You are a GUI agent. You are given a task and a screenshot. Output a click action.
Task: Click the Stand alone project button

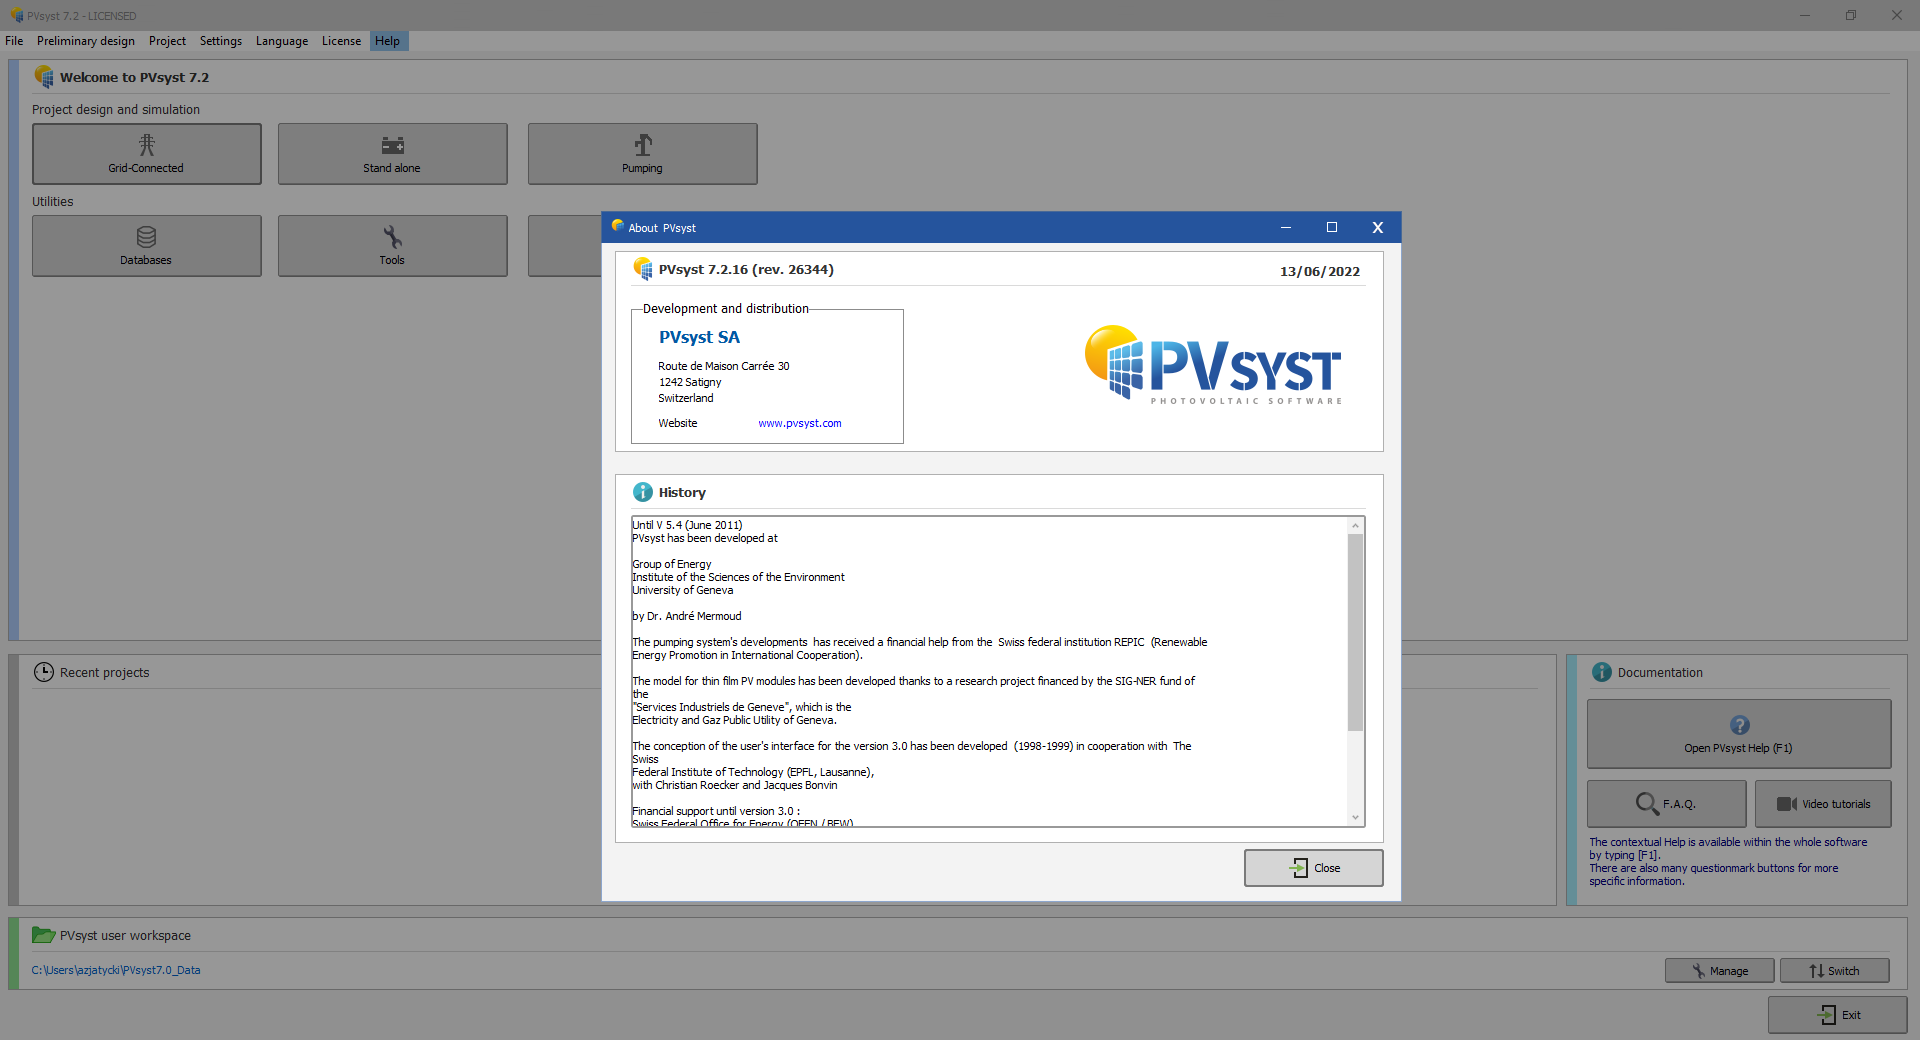pos(393,154)
